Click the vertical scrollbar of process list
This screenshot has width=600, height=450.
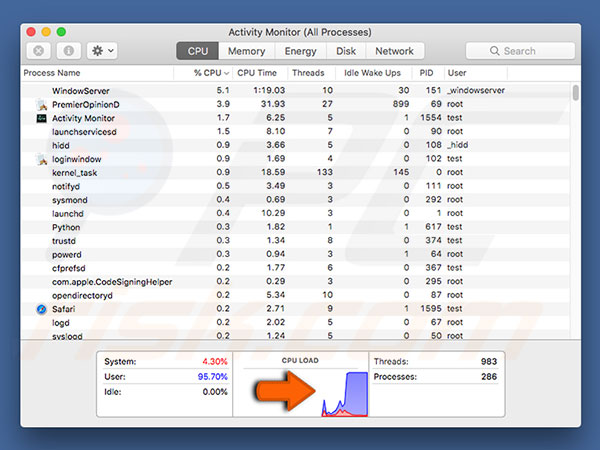[x=575, y=95]
